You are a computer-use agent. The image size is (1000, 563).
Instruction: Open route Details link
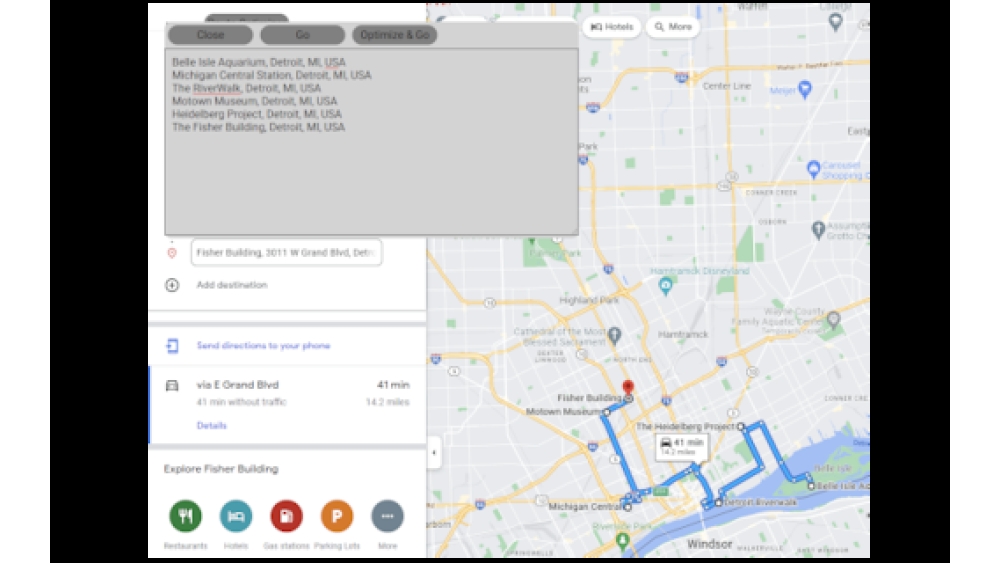click(x=212, y=425)
